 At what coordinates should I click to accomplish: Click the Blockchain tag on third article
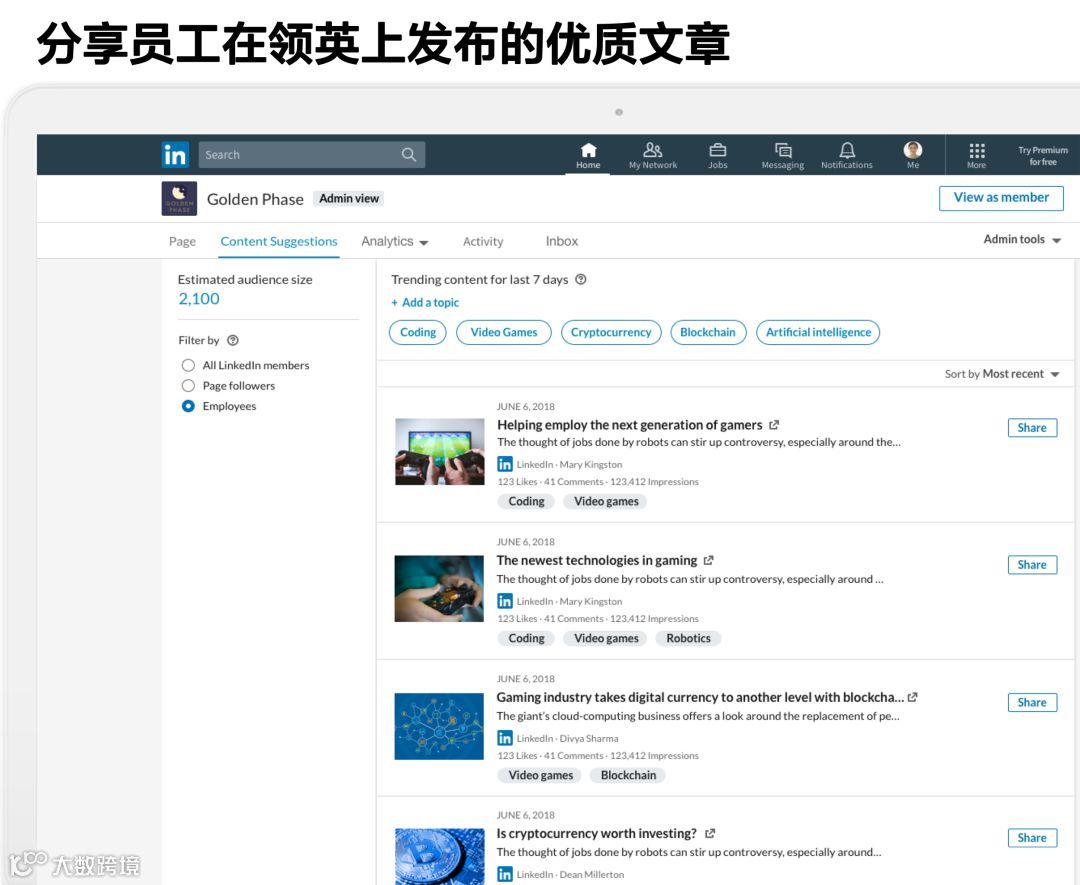point(628,775)
